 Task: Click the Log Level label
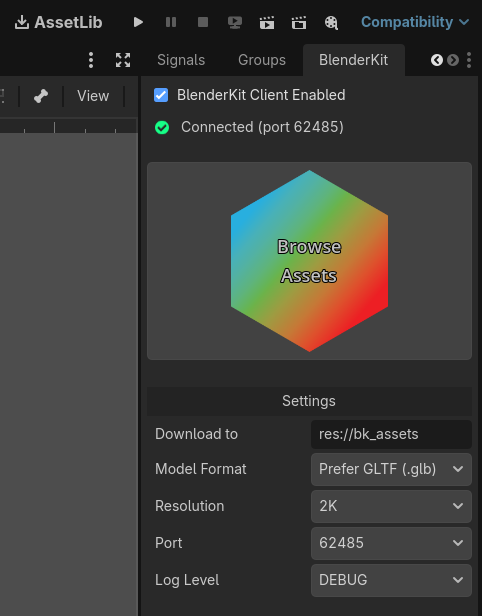[187, 580]
